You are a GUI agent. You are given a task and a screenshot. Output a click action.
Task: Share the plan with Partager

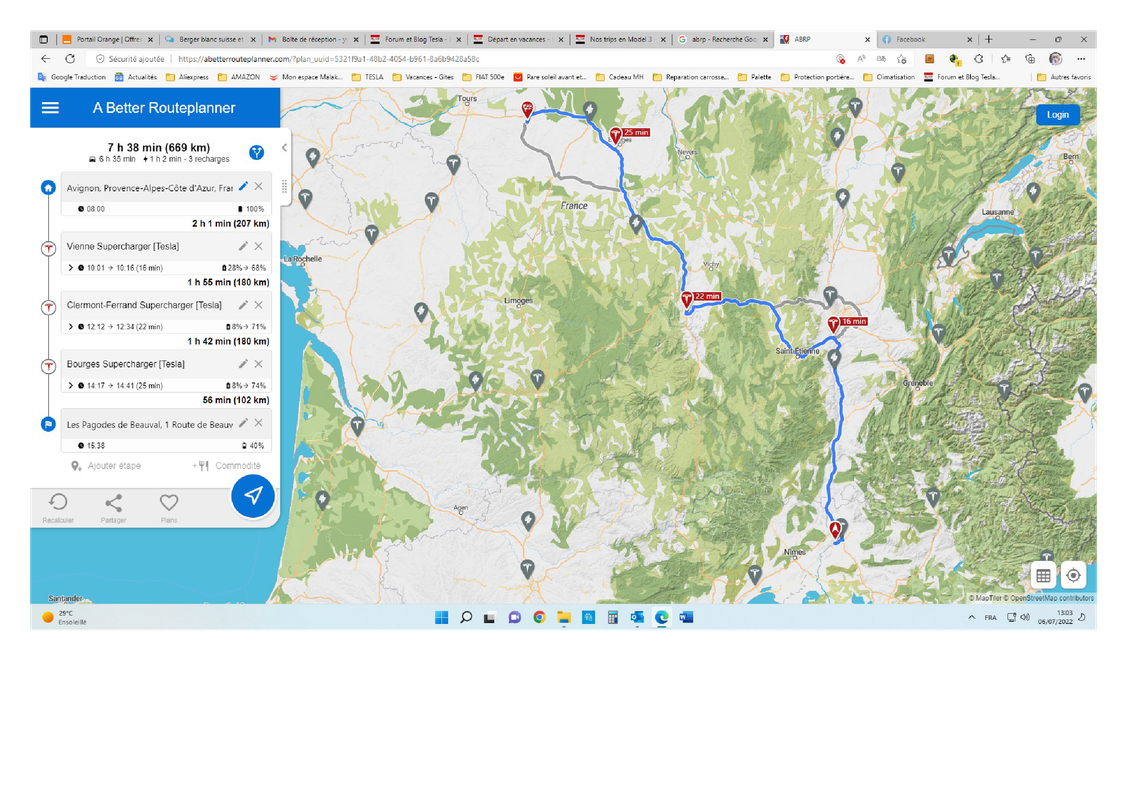(113, 508)
